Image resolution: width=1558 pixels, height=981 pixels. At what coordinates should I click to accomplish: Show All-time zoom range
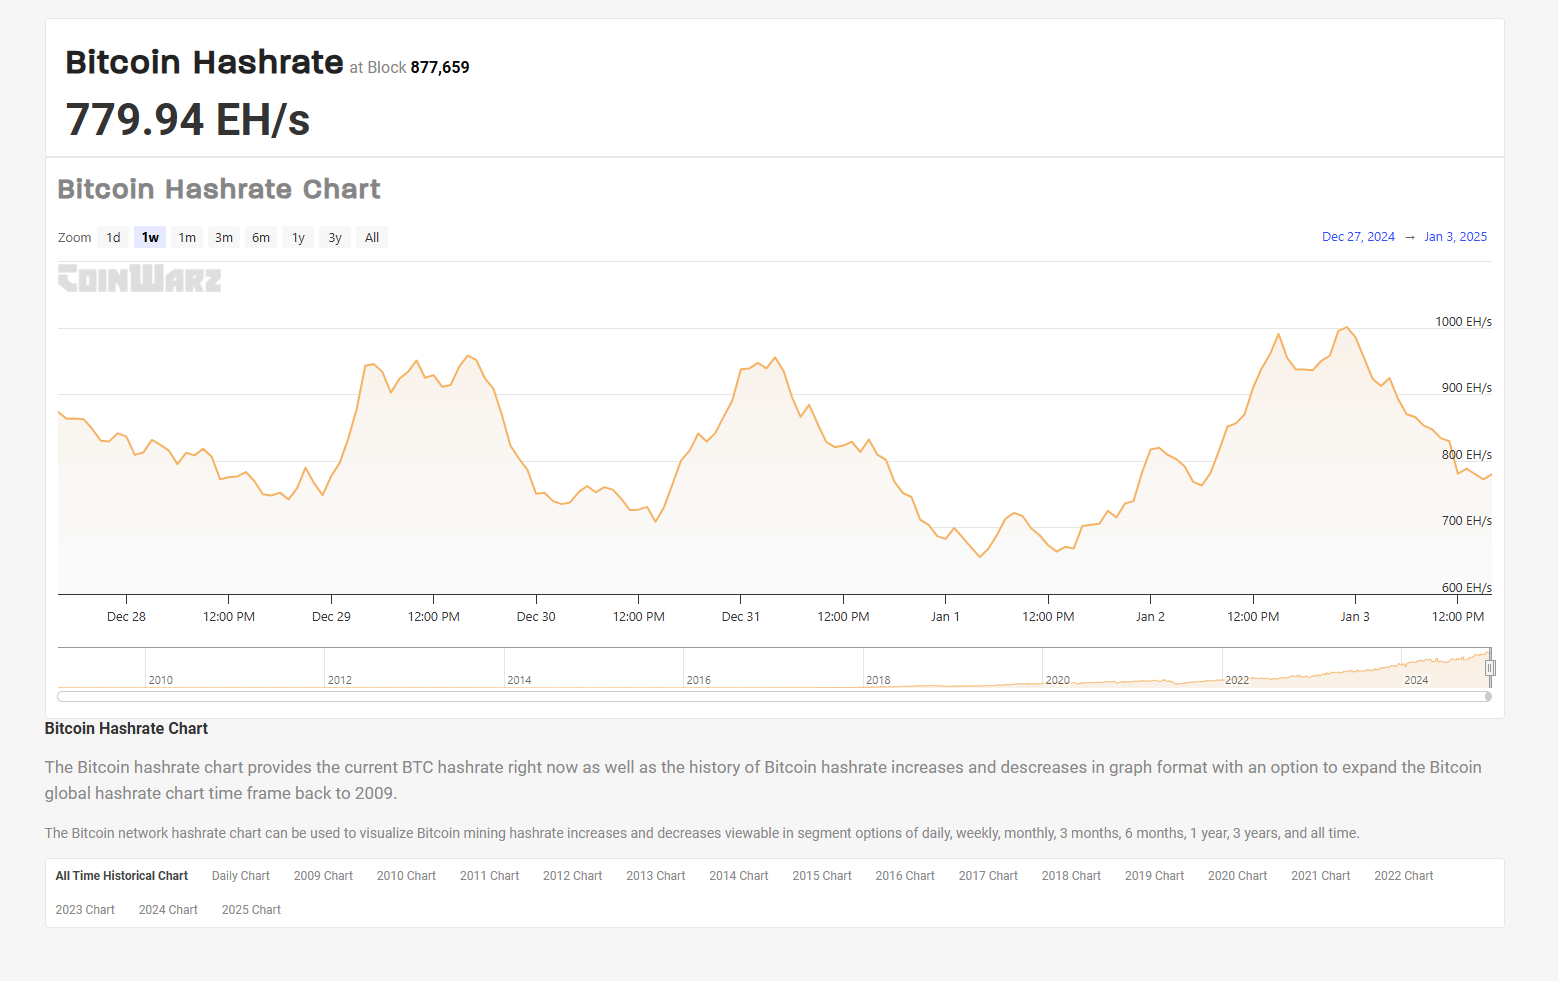tap(372, 238)
